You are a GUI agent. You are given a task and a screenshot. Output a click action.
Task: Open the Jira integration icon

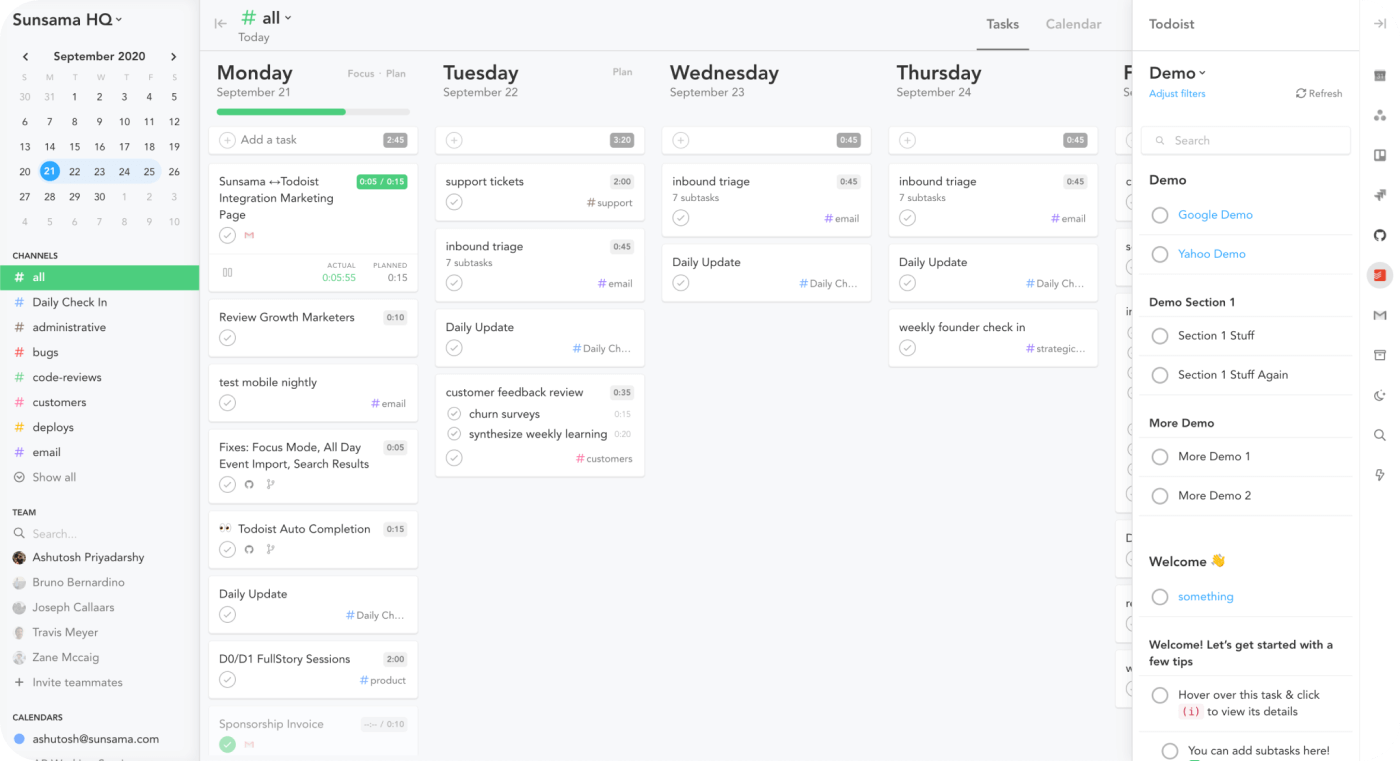click(x=1380, y=195)
